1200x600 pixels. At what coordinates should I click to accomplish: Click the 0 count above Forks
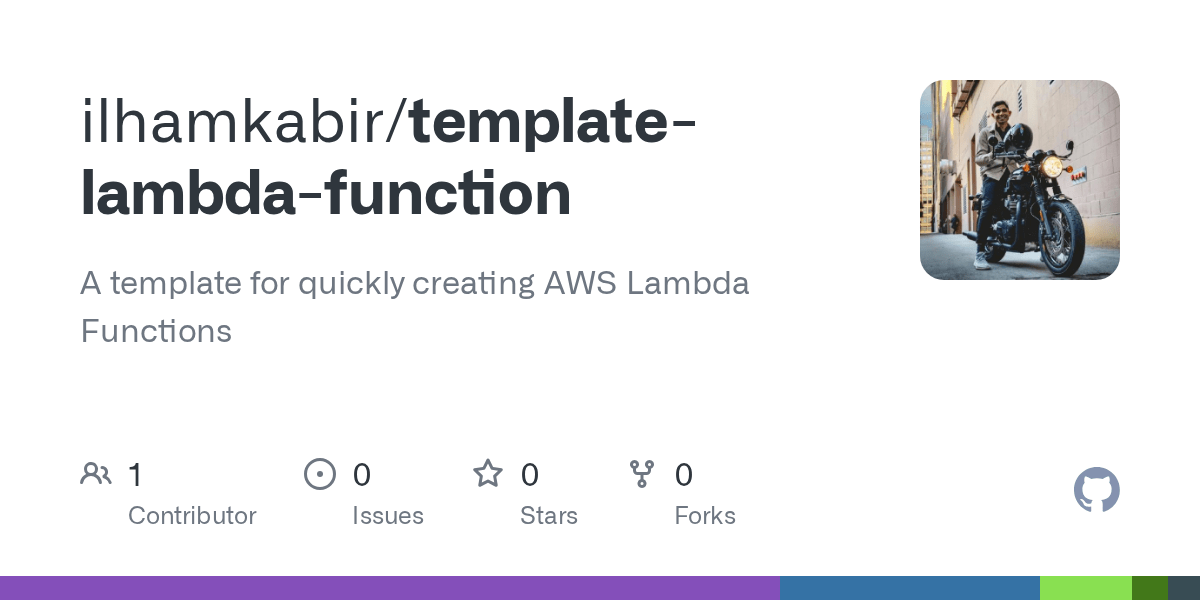[x=684, y=475]
